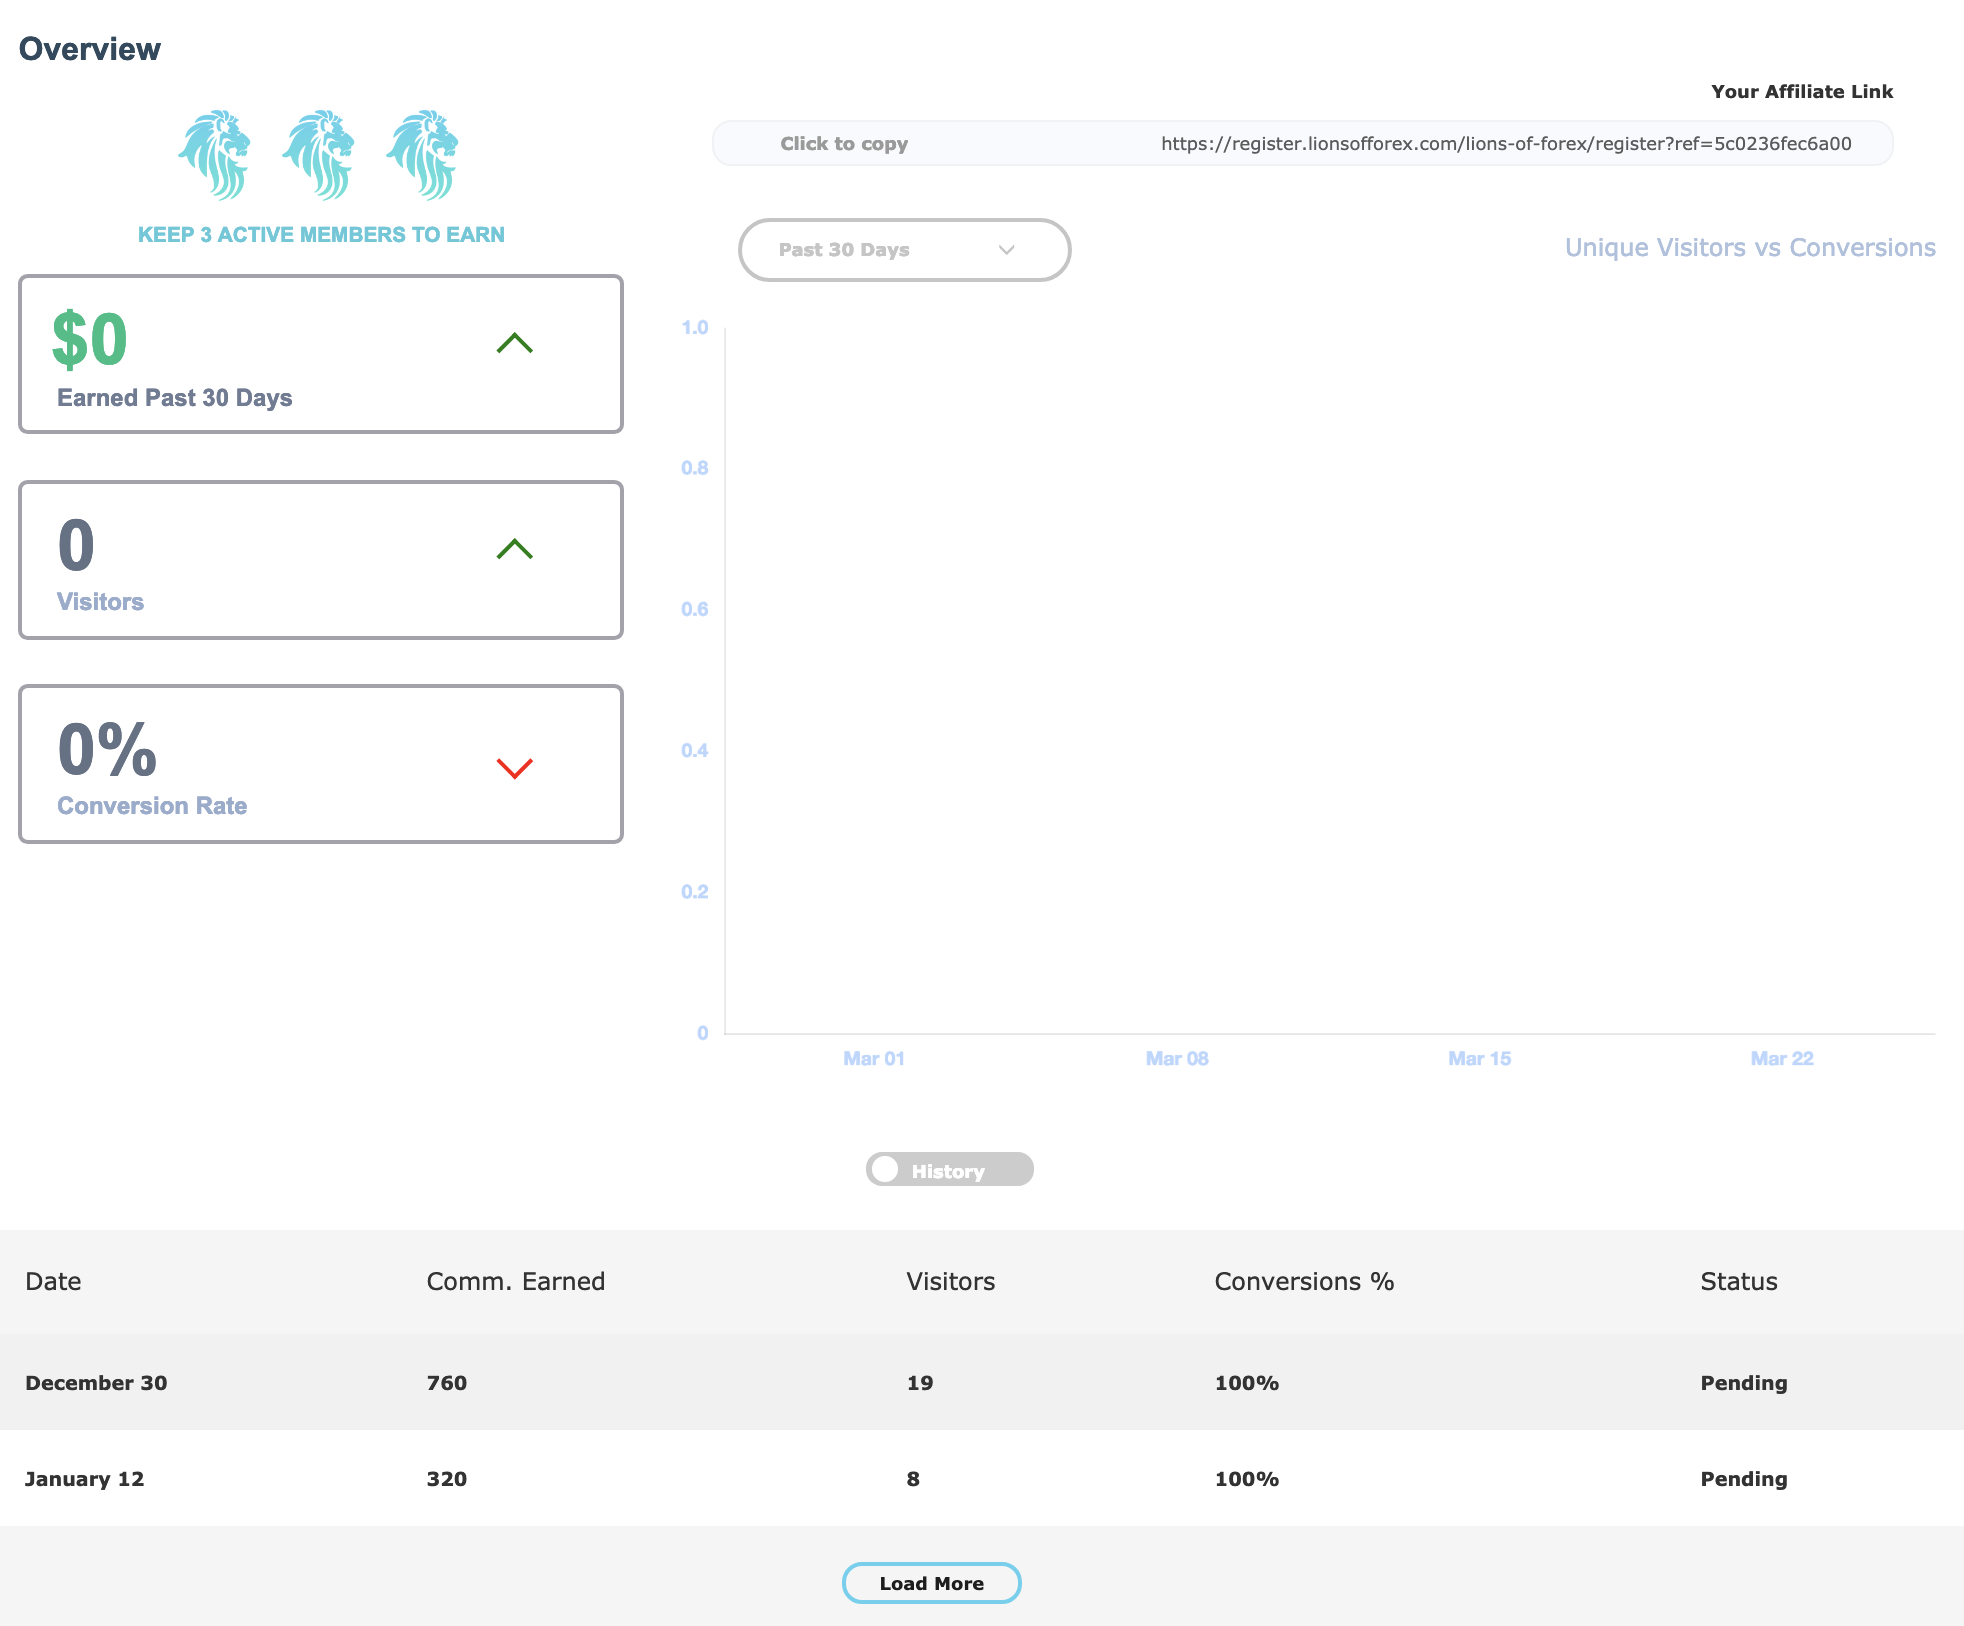
Task: Select the affiliate link URL text
Action: [1505, 144]
